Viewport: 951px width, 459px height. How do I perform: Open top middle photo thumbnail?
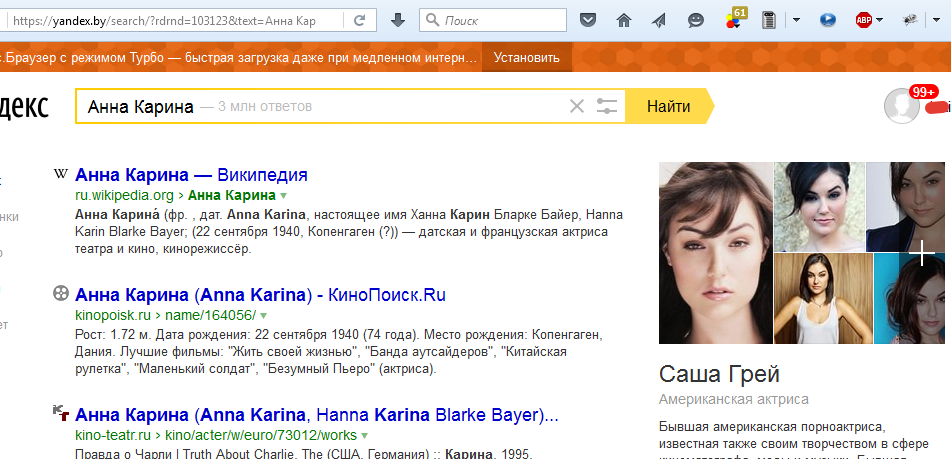(x=819, y=206)
